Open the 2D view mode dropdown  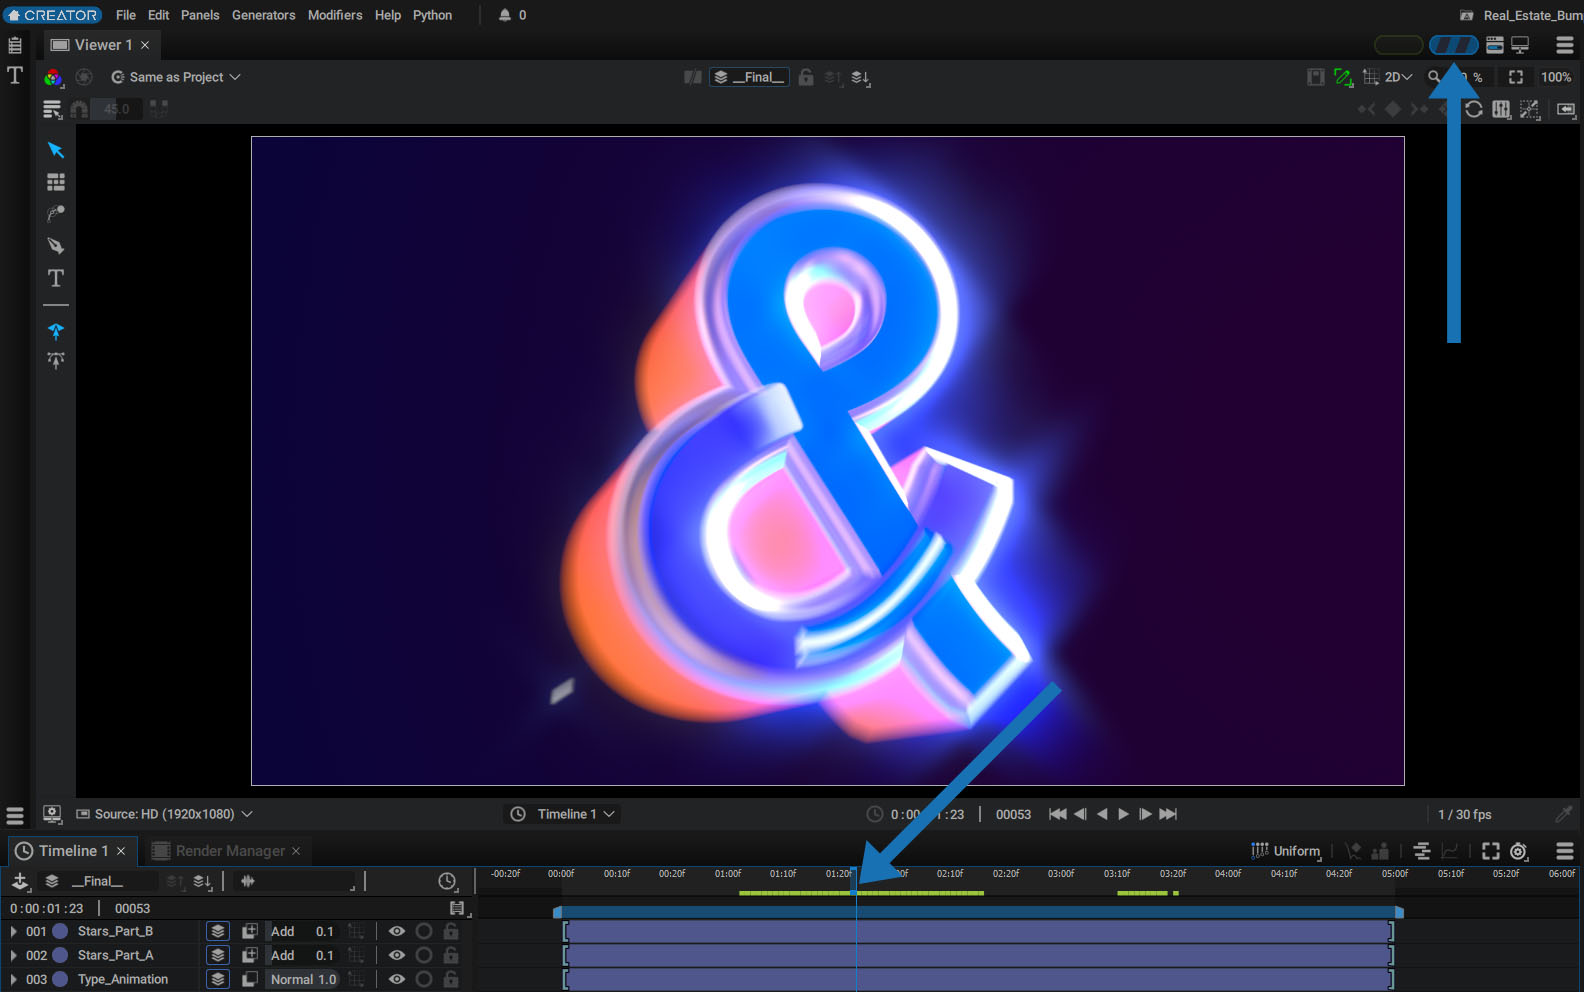coord(1398,77)
